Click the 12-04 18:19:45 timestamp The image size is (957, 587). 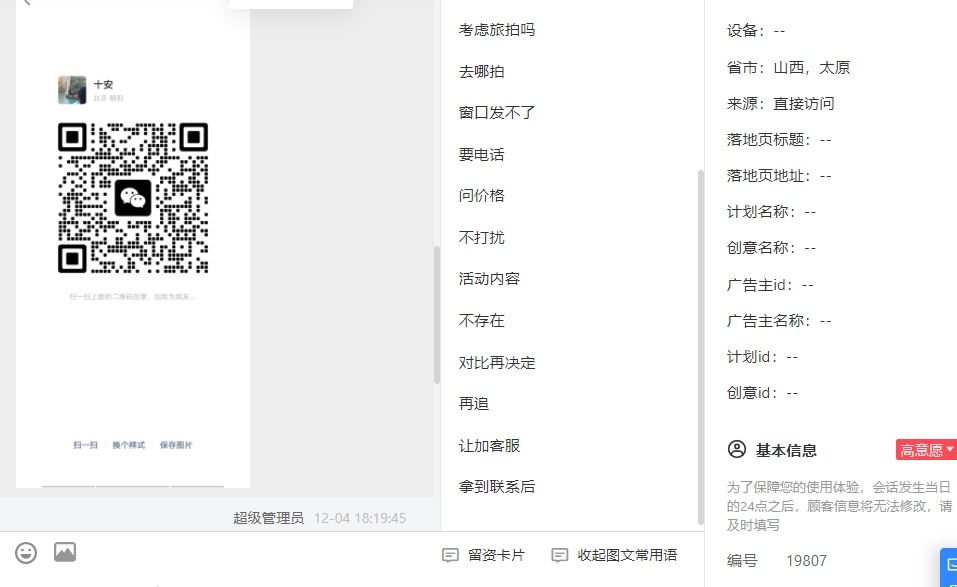[x=359, y=518]
